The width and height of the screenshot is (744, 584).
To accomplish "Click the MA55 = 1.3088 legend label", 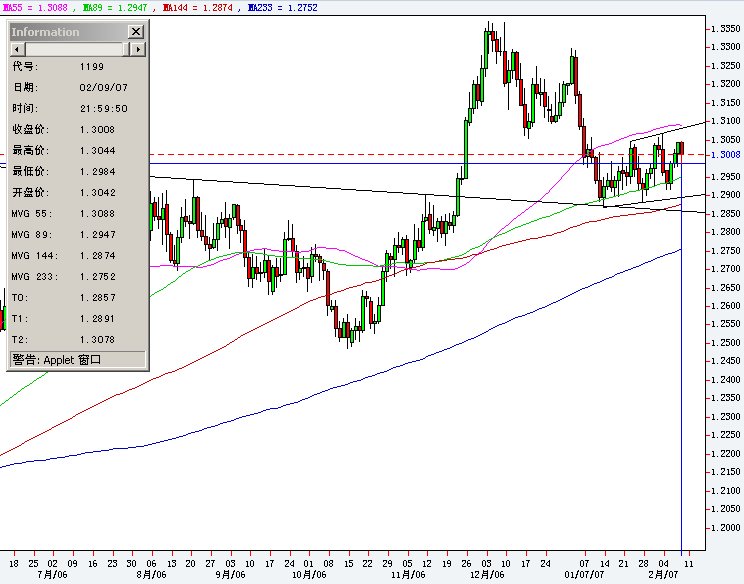I will pyautogui.click(x=35, y=8).
